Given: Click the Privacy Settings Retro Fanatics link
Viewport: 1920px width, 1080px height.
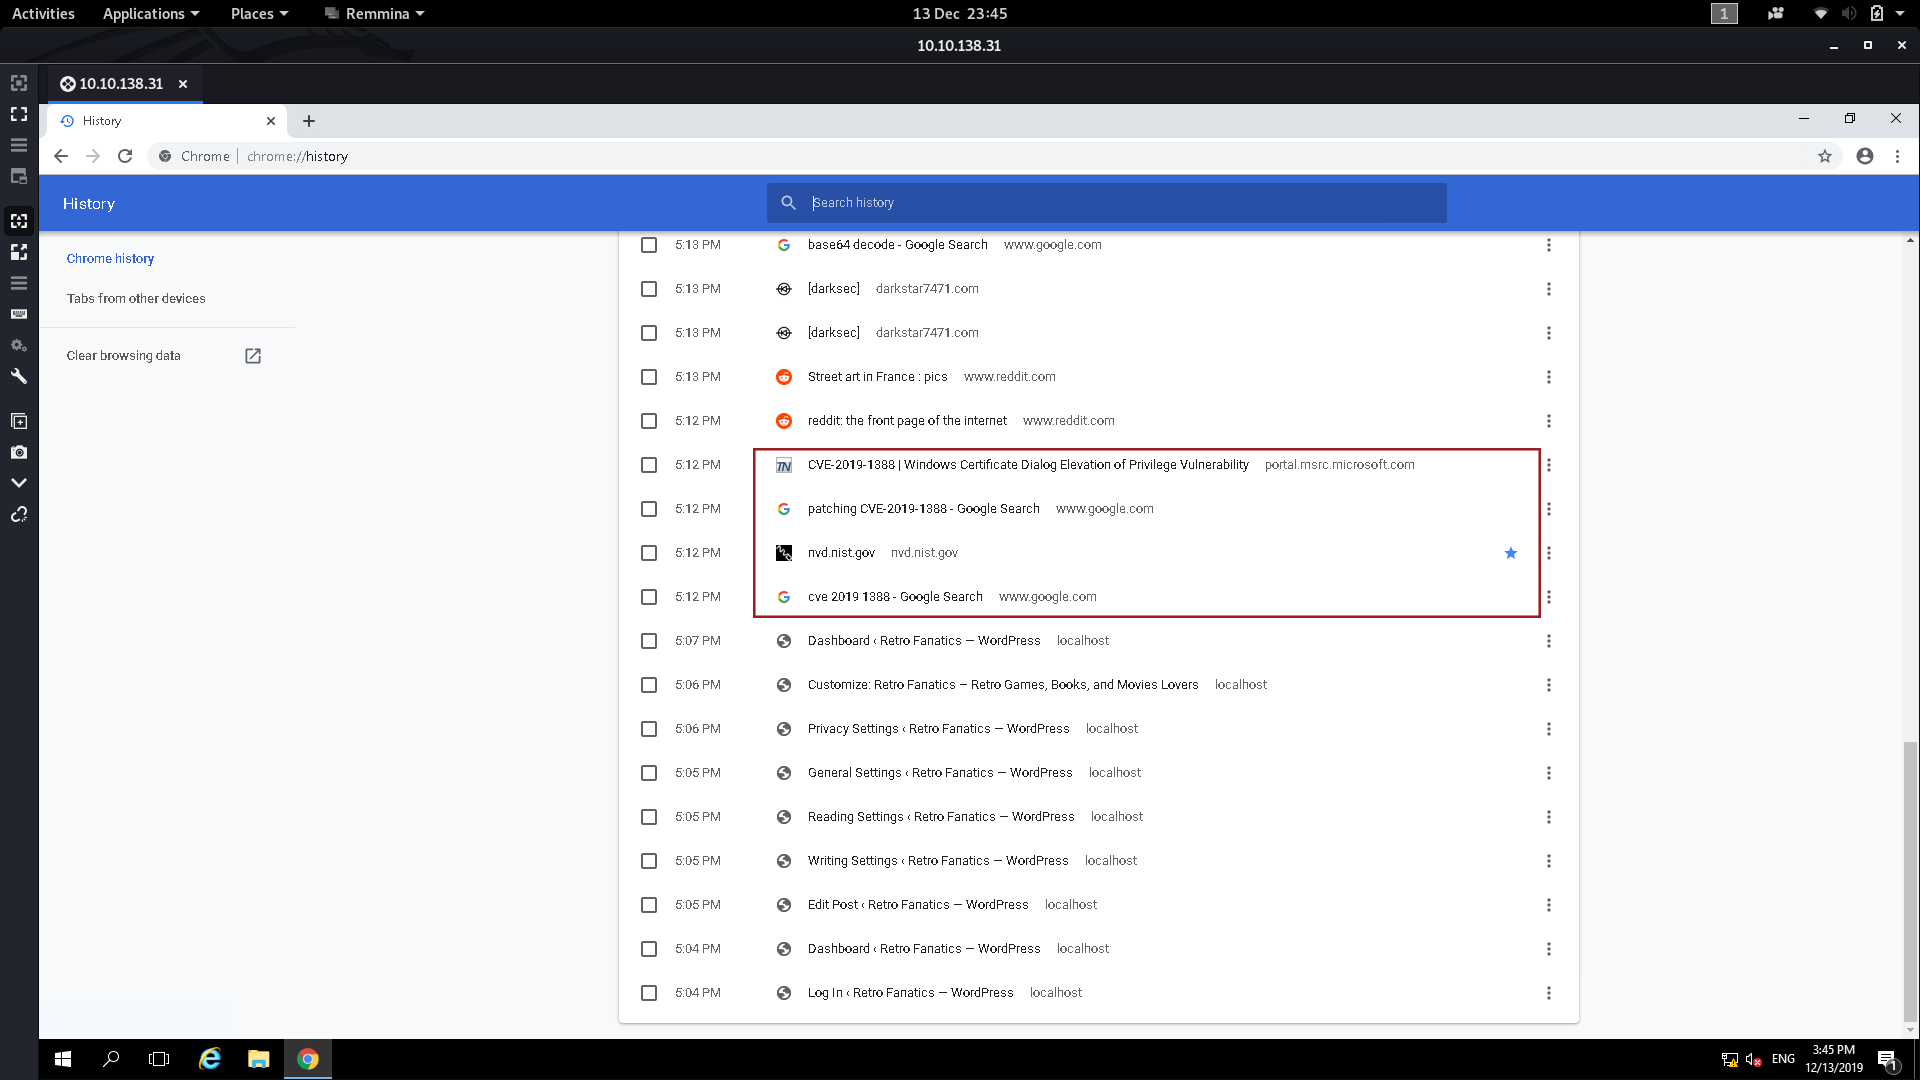Looking at the screenshot, I should [x=938, y=729].
